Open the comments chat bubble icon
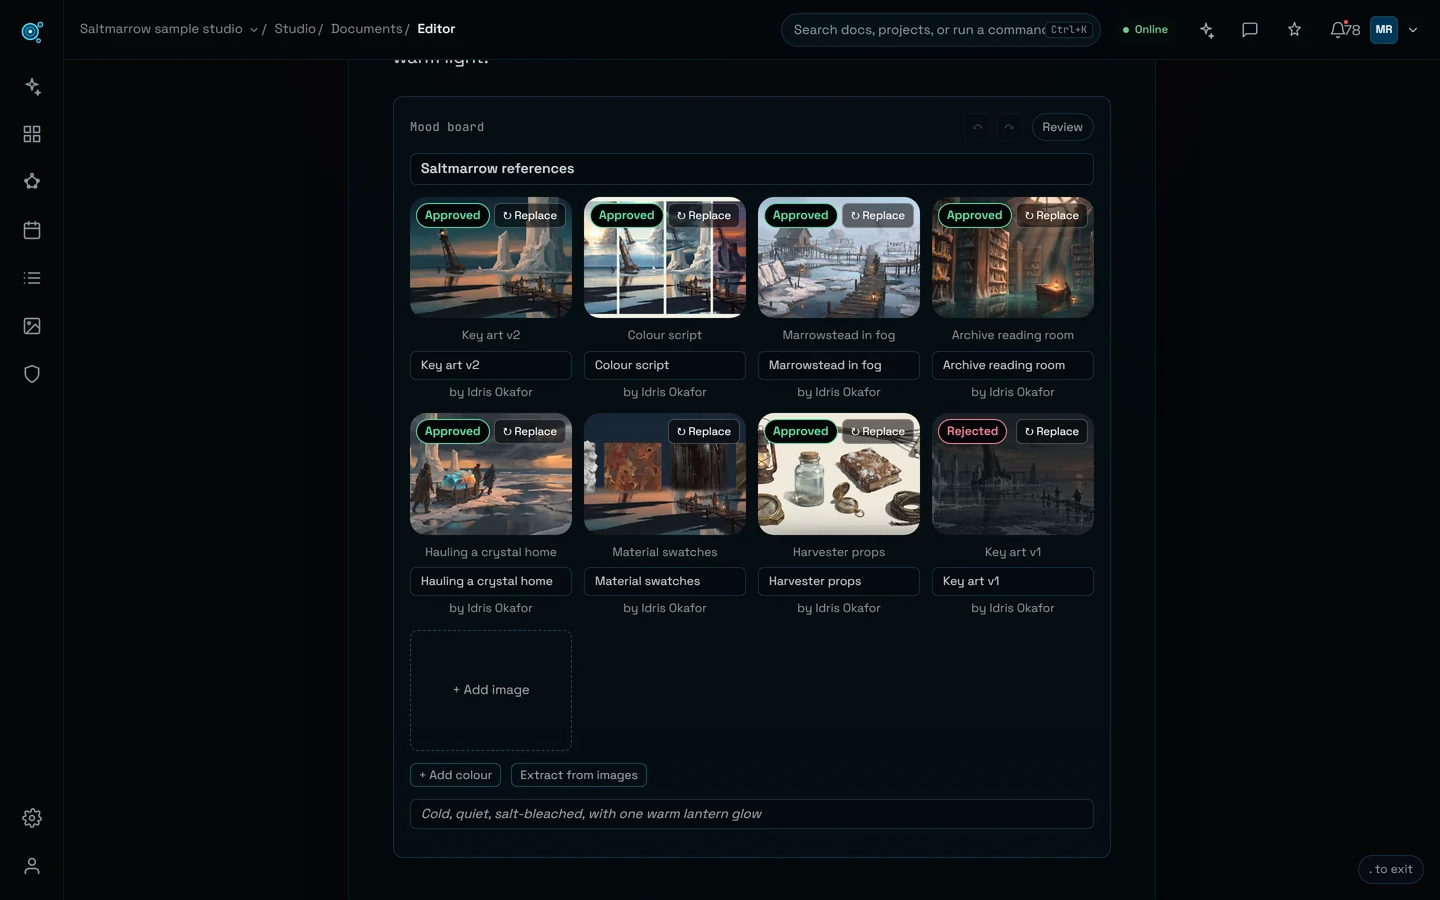 click(x=1250, y=30)
